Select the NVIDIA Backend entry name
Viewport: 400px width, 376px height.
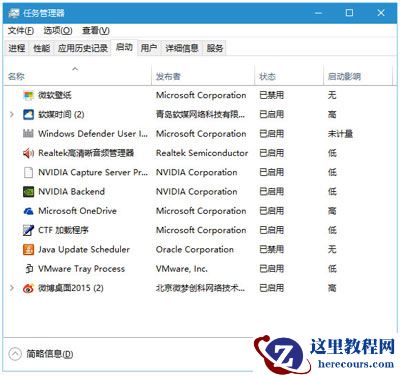point(71,192)
